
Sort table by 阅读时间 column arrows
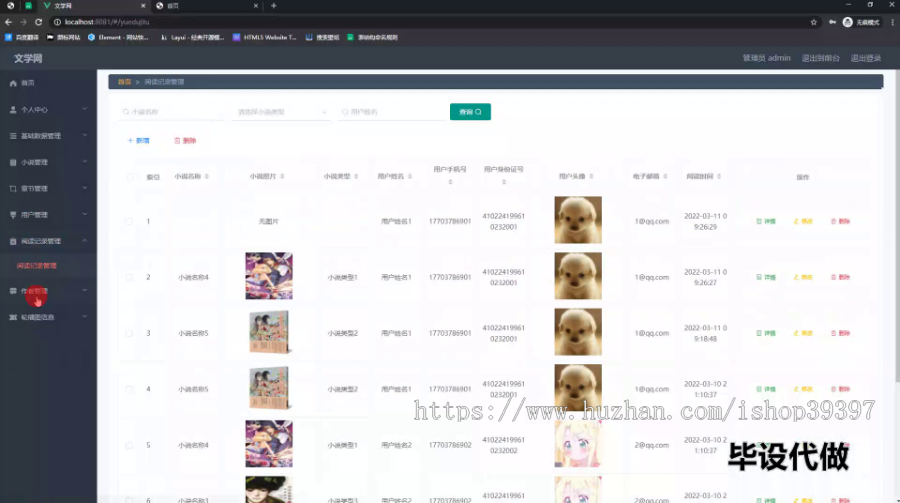point(719,176)
